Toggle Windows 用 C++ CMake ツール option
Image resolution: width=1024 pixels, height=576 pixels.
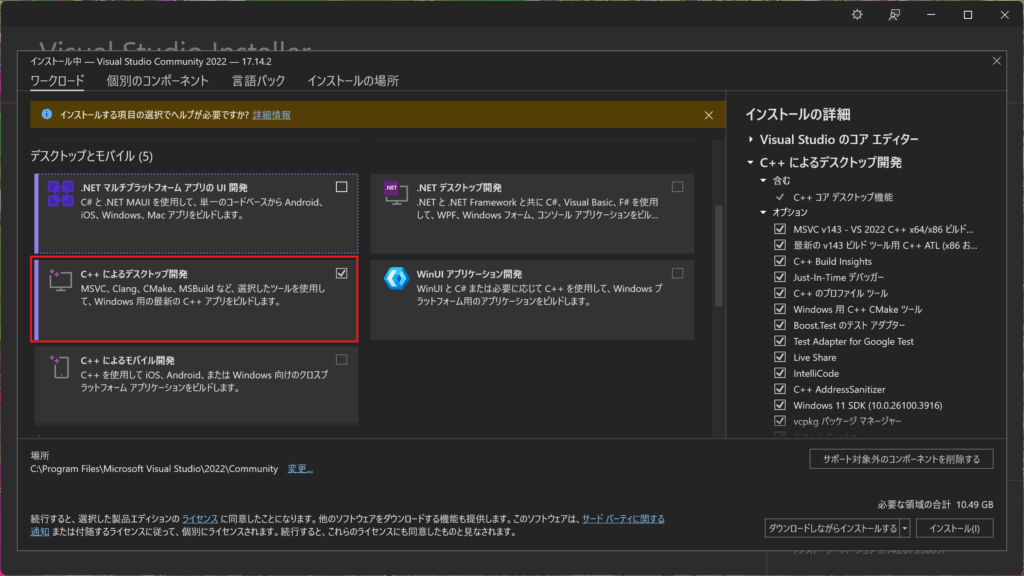click(x=780, y=309)
